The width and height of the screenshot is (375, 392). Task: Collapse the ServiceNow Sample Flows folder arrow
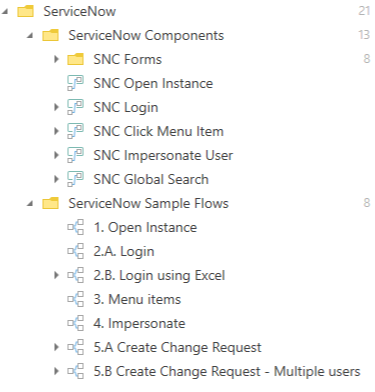coord(30,204)
